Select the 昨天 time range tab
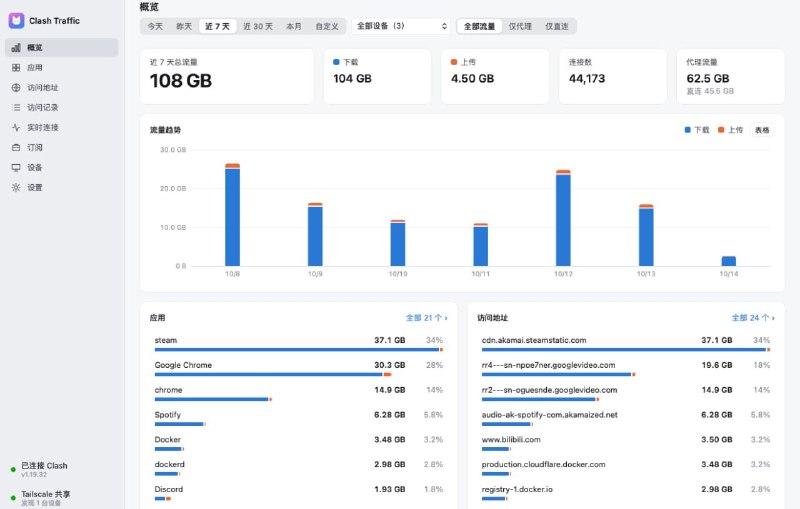Viewport: 800px width, 509px height. tap(184, 26)
